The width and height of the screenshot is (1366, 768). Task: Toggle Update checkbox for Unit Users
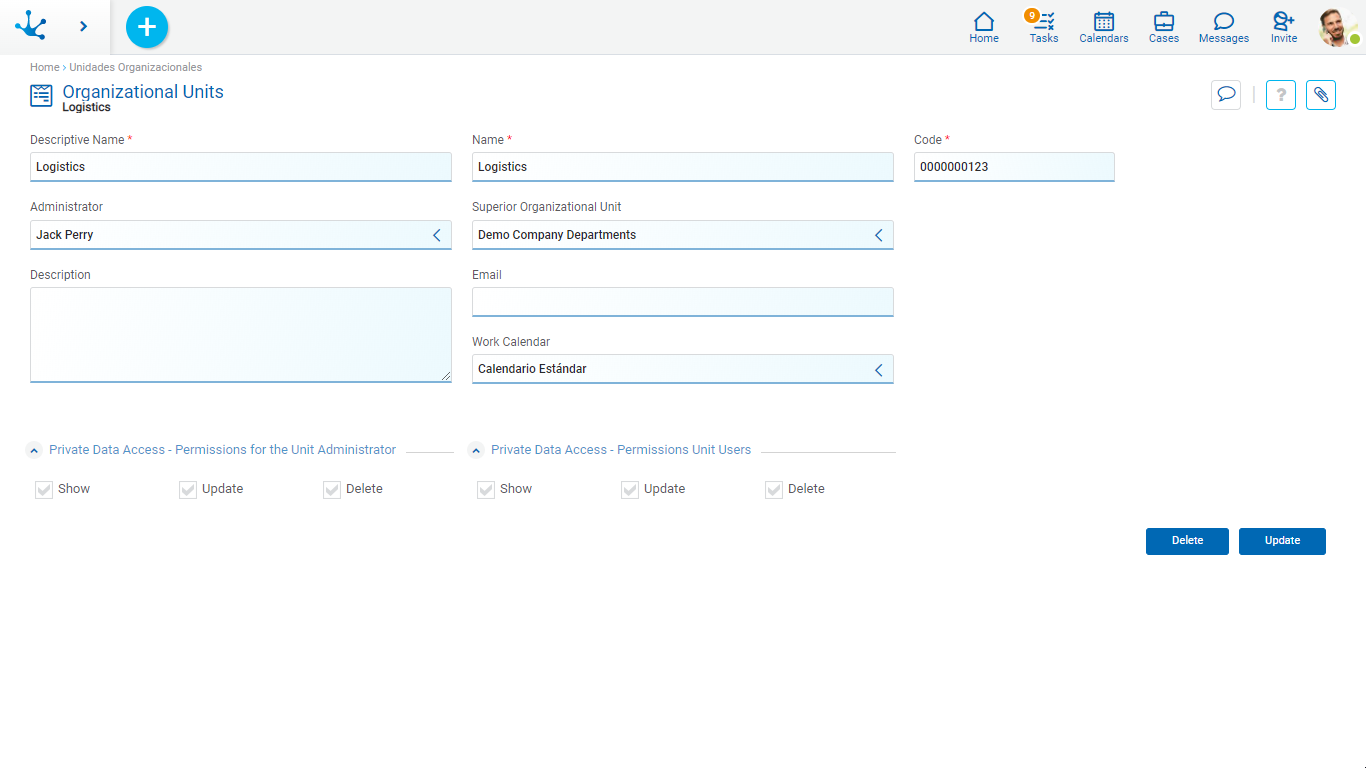[x=630, y=489]
